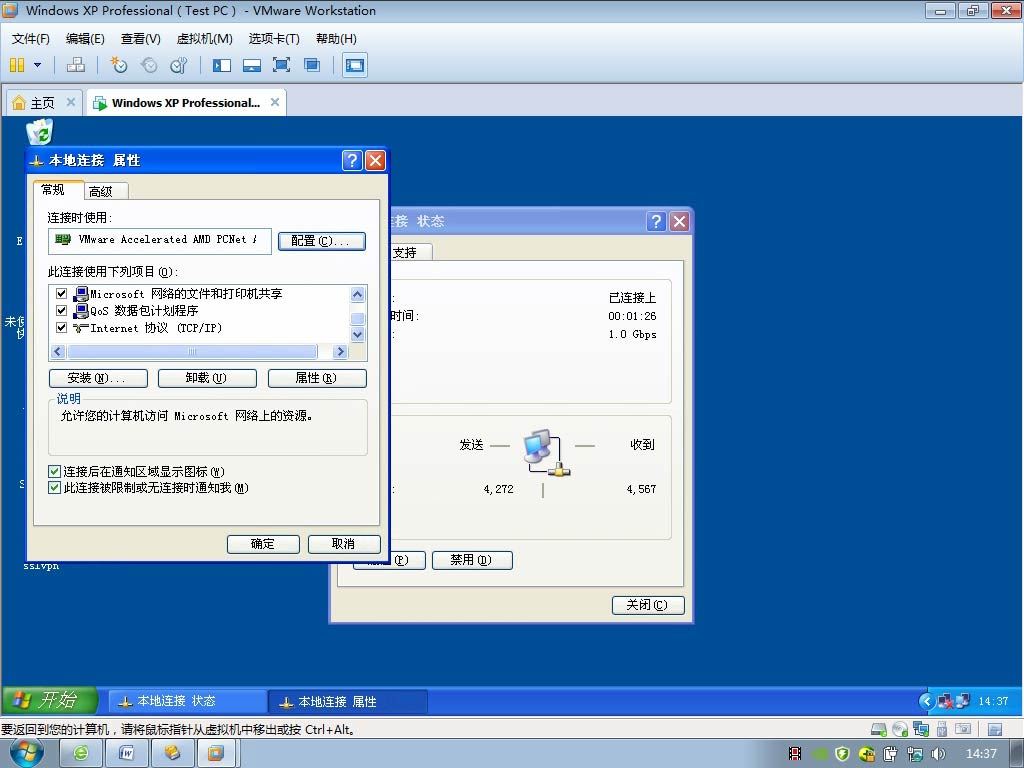Click the Send Ctrl+Alt+Del icon
1024x768 pixels.
(76, 65)
